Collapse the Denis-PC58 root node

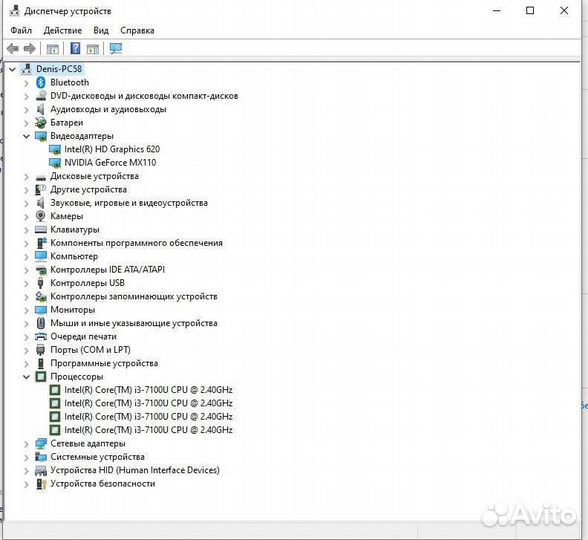pyautogui.click(x=12, y=69)
